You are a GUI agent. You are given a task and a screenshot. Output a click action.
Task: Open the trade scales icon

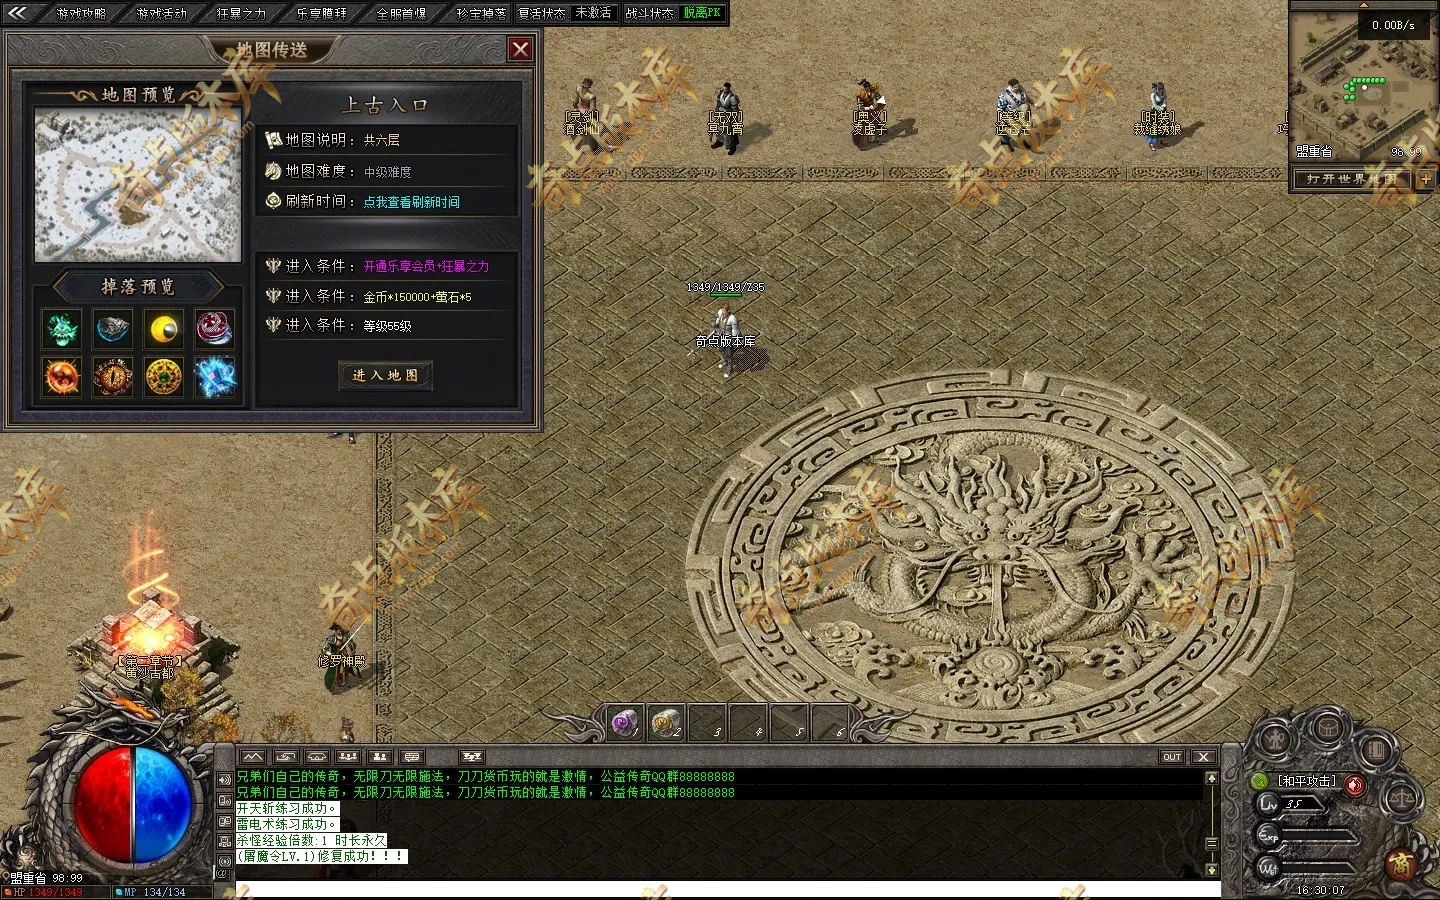pyautogui.click(x=1401, y=799)
